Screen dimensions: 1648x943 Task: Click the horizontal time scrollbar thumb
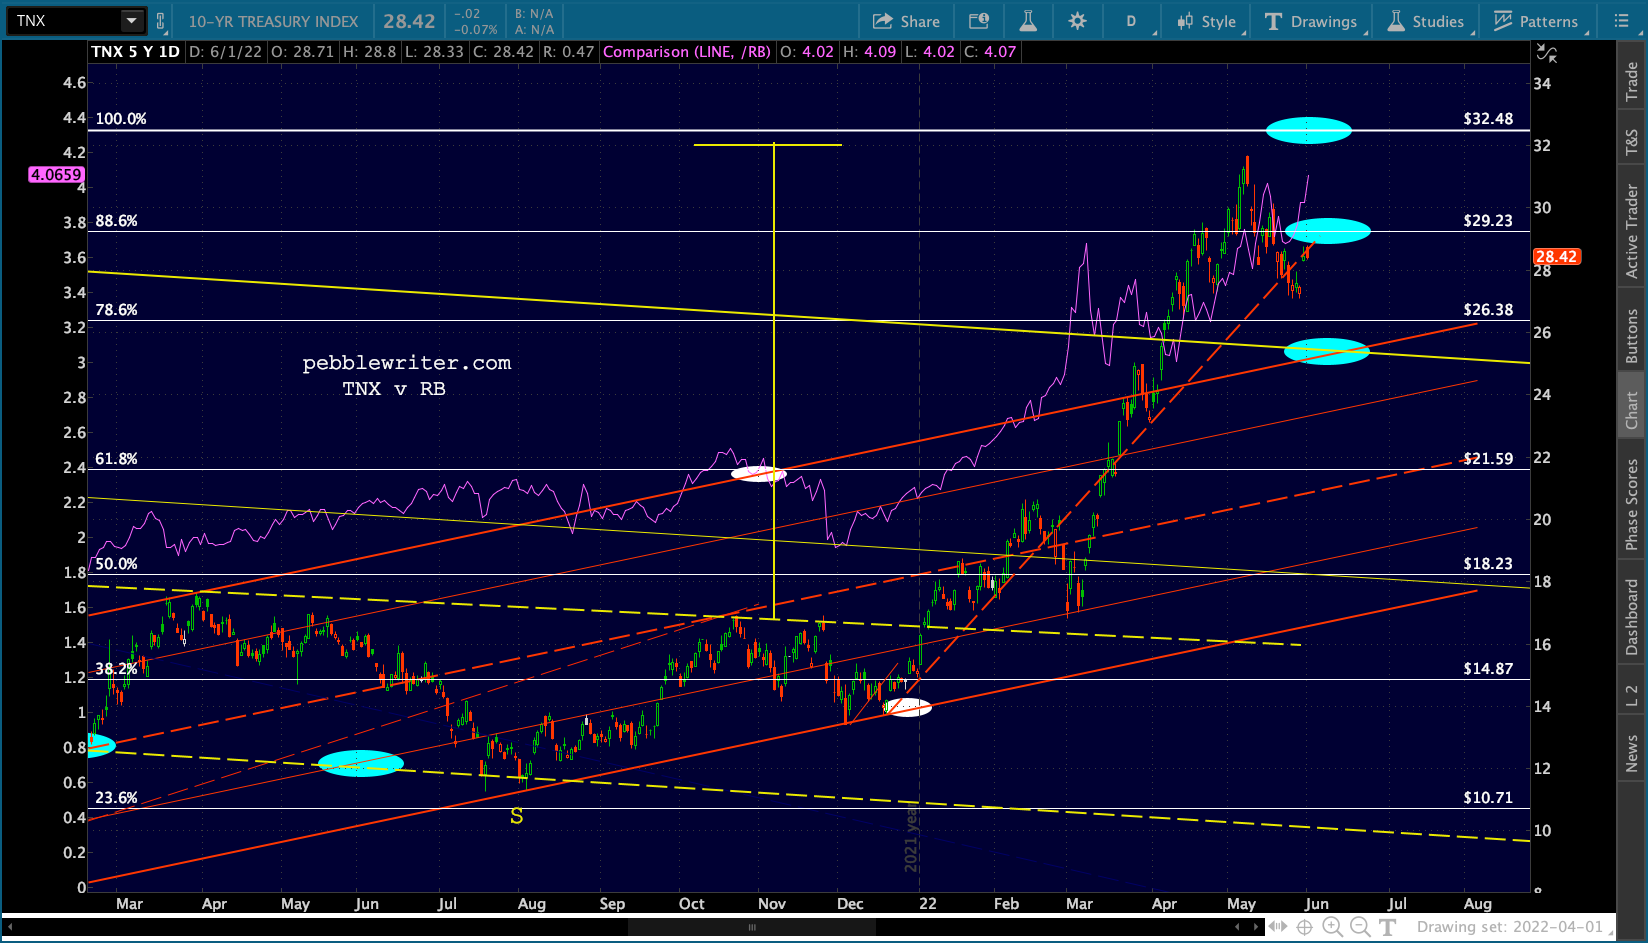(x=752, y=927)
